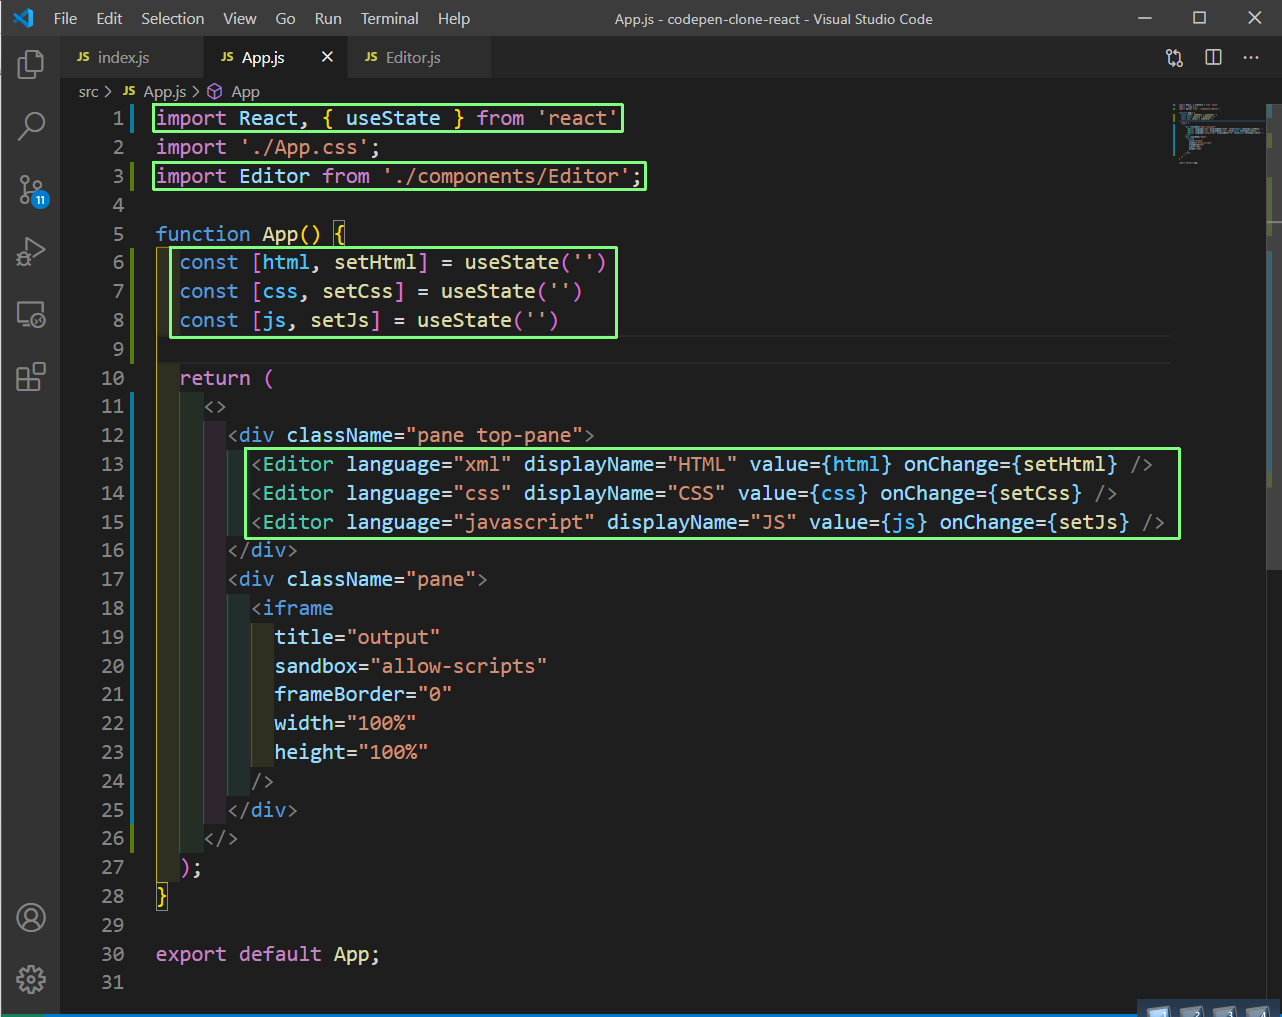Click width="100%" attribute
The image size is (1282, 1017).
pos(345,724)
